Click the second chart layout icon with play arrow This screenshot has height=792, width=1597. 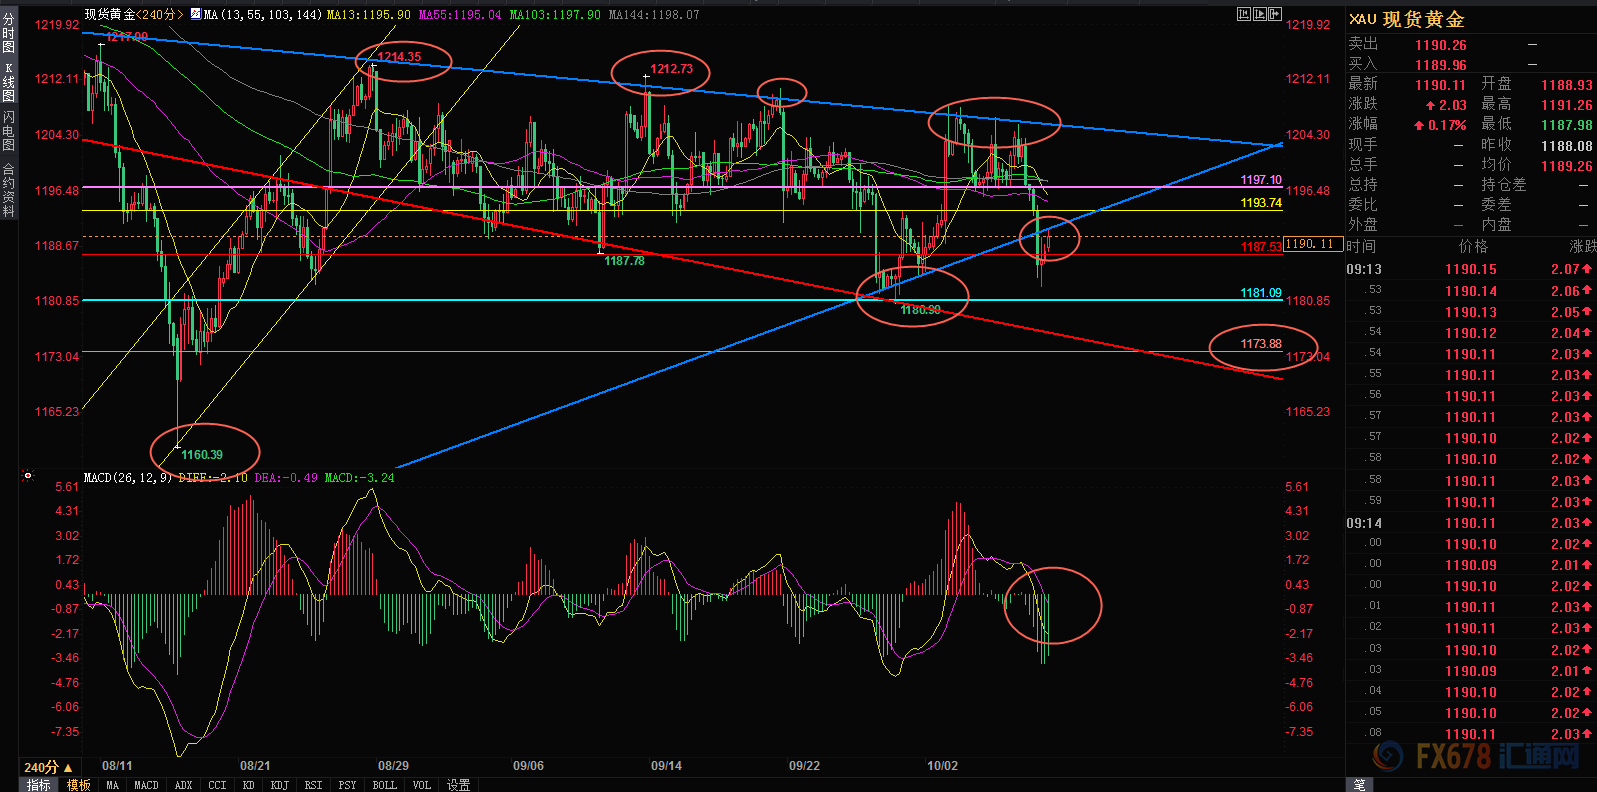[1260, 14]
